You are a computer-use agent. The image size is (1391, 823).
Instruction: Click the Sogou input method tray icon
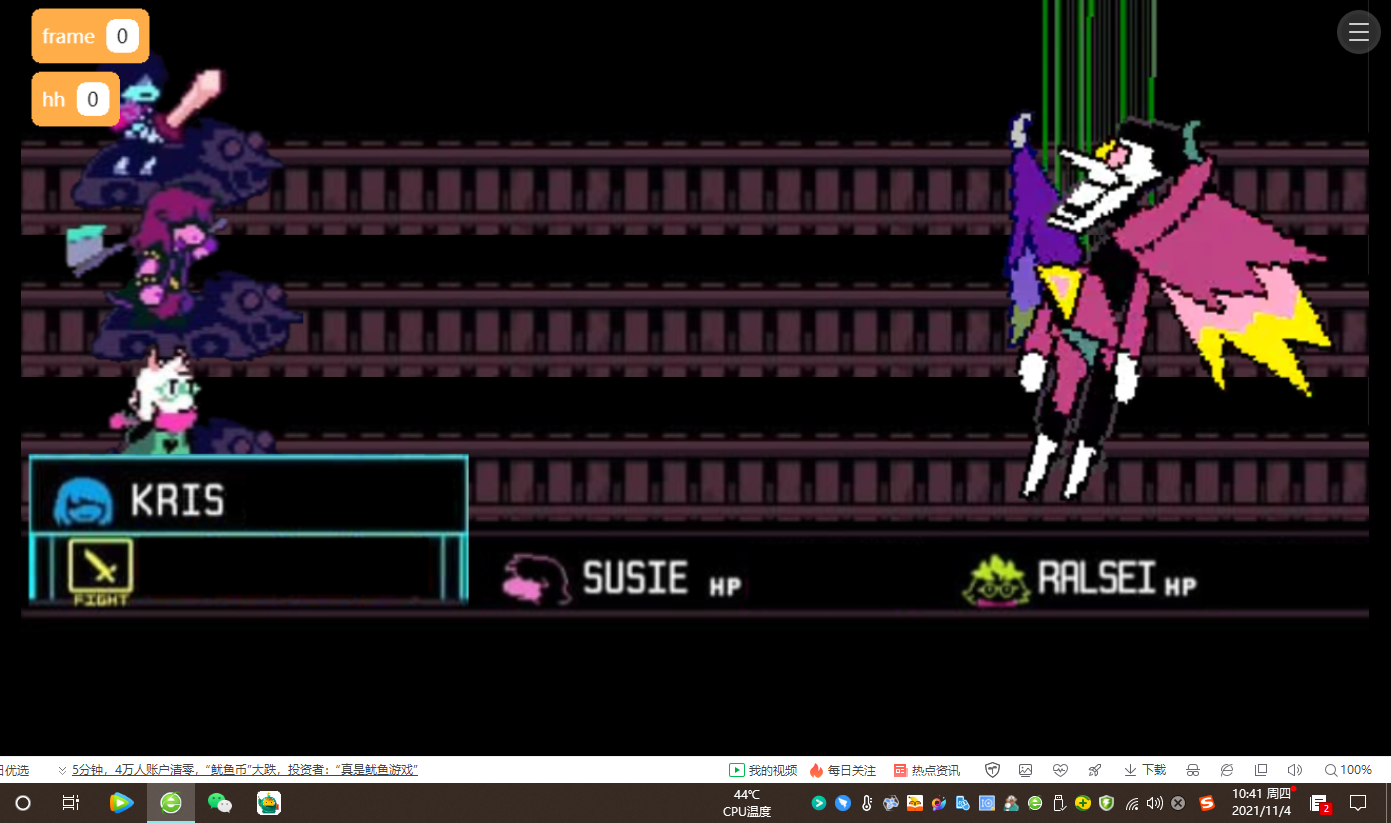pyautogui.click(x=1207, y=803)
